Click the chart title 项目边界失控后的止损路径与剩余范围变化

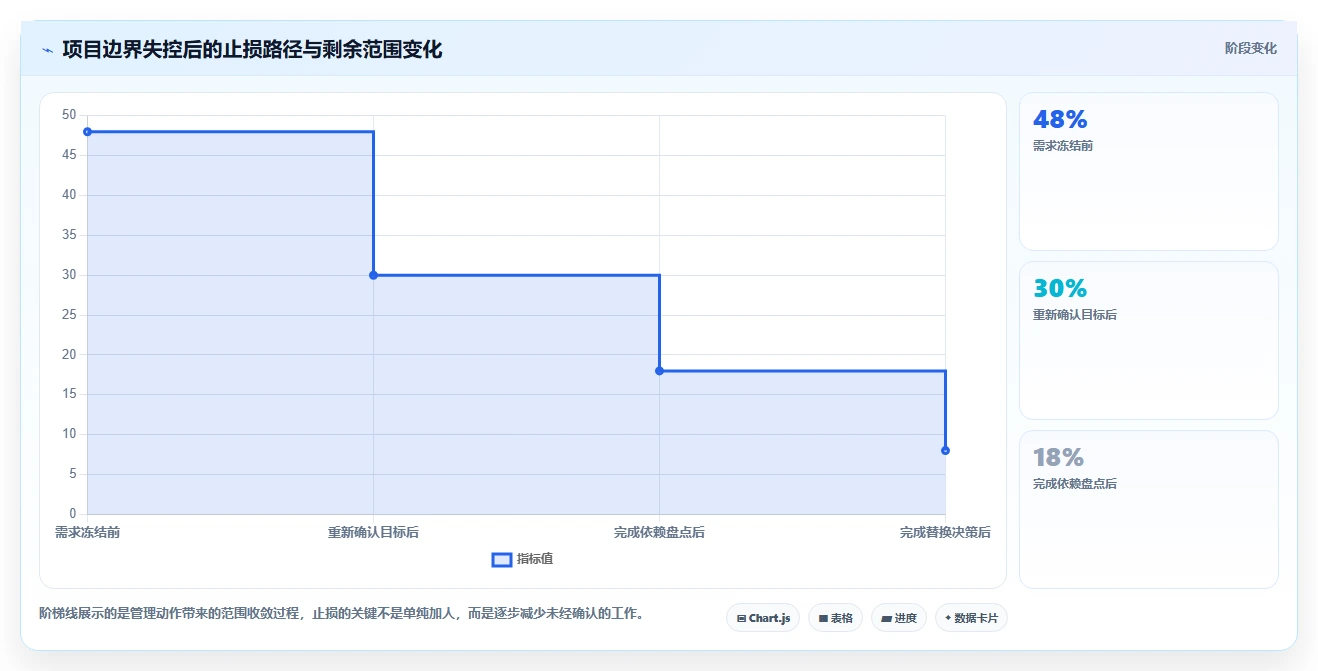(252, 49)
